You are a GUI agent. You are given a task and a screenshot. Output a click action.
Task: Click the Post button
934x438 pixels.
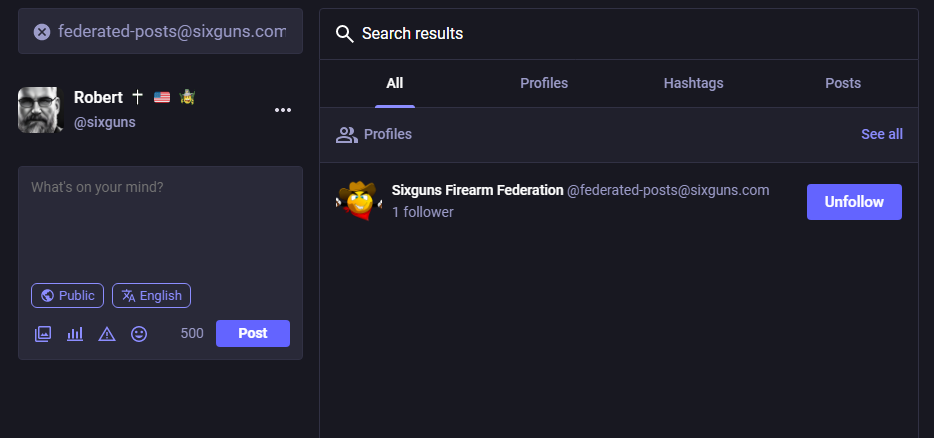point(253,333)
